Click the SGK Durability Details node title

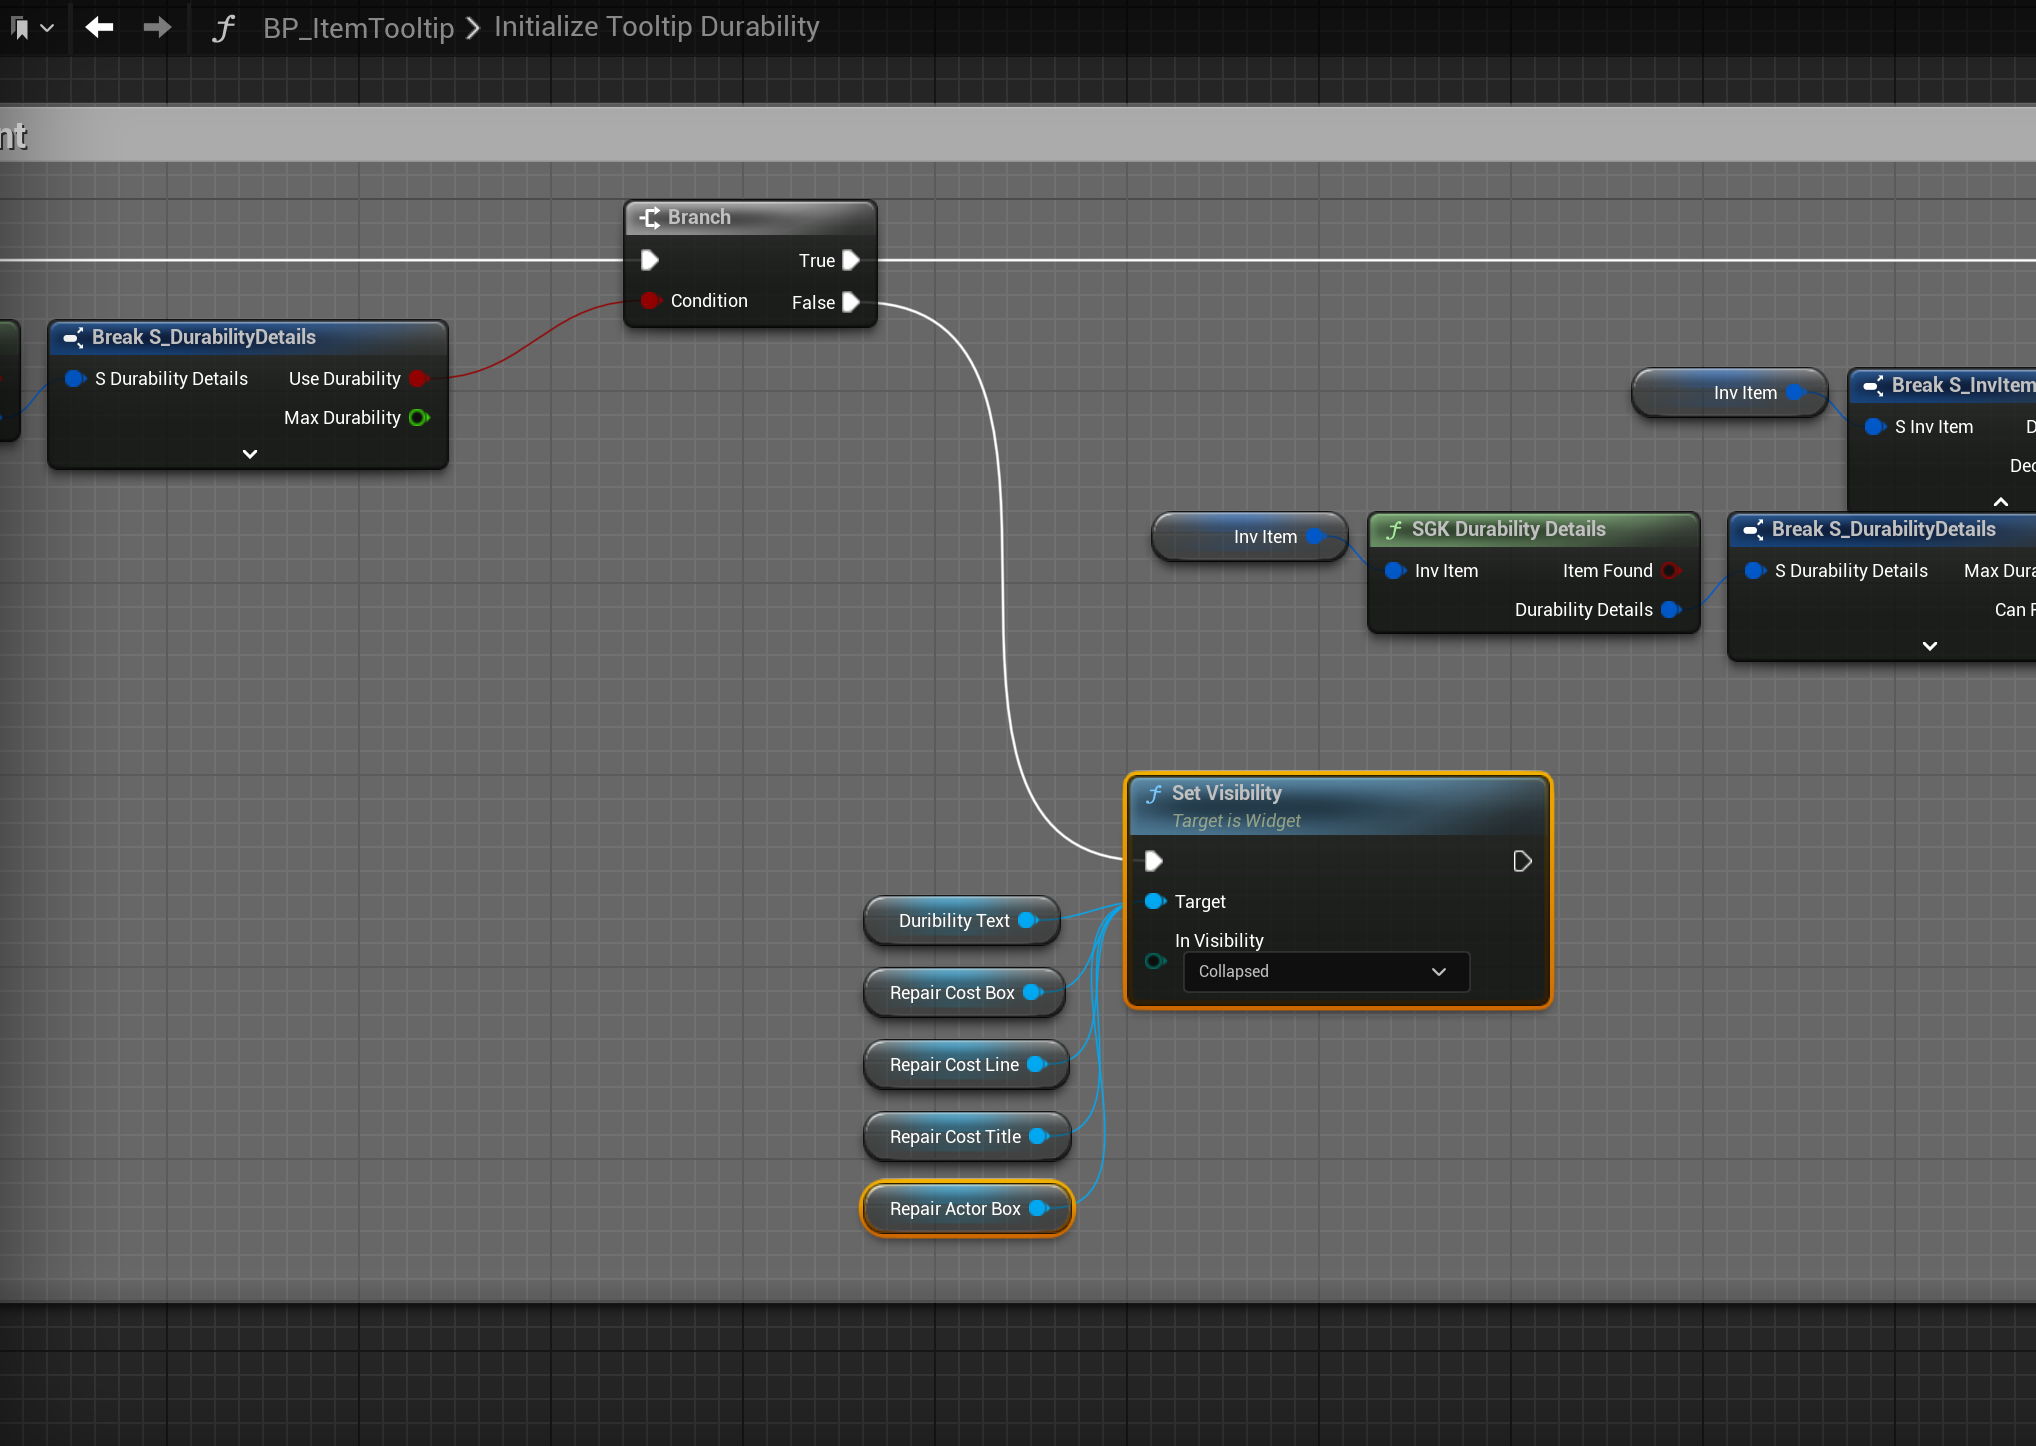pos(1508,529)
